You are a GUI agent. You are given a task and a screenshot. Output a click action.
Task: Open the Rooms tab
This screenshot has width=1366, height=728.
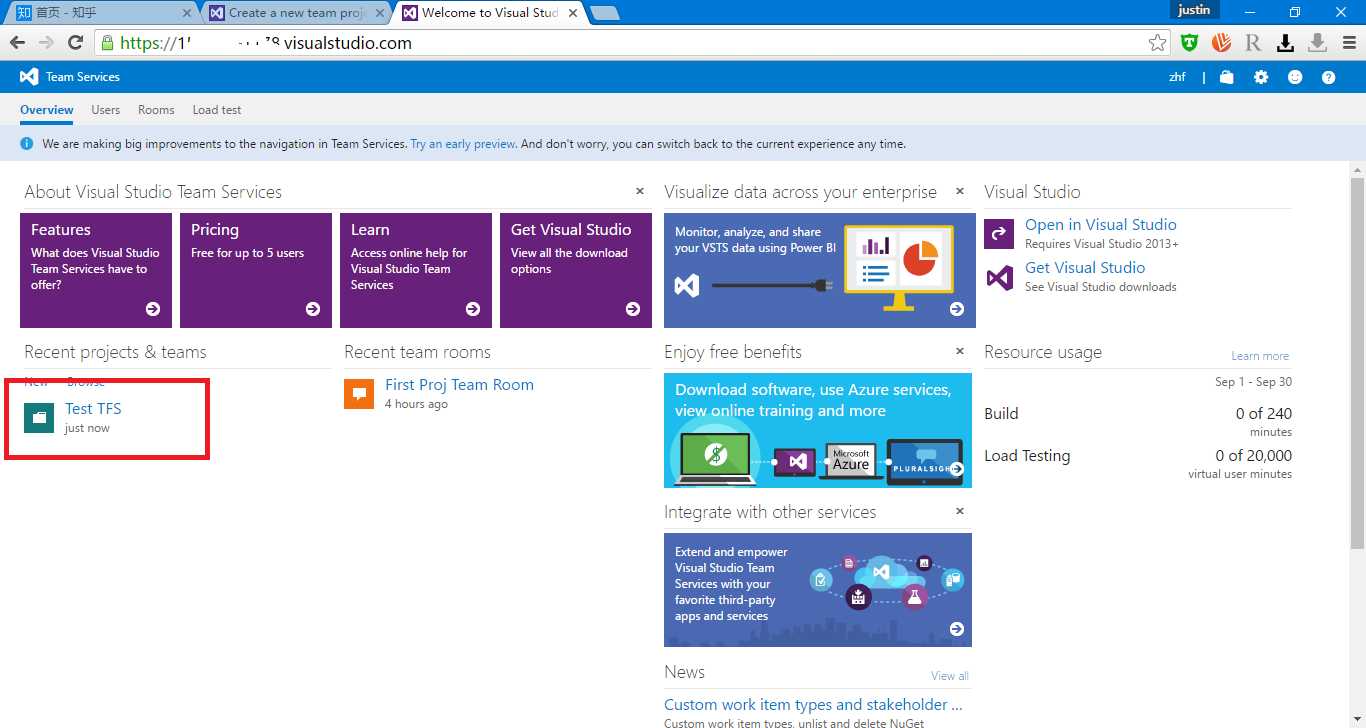pyautogui.click(x=156, y=110)
